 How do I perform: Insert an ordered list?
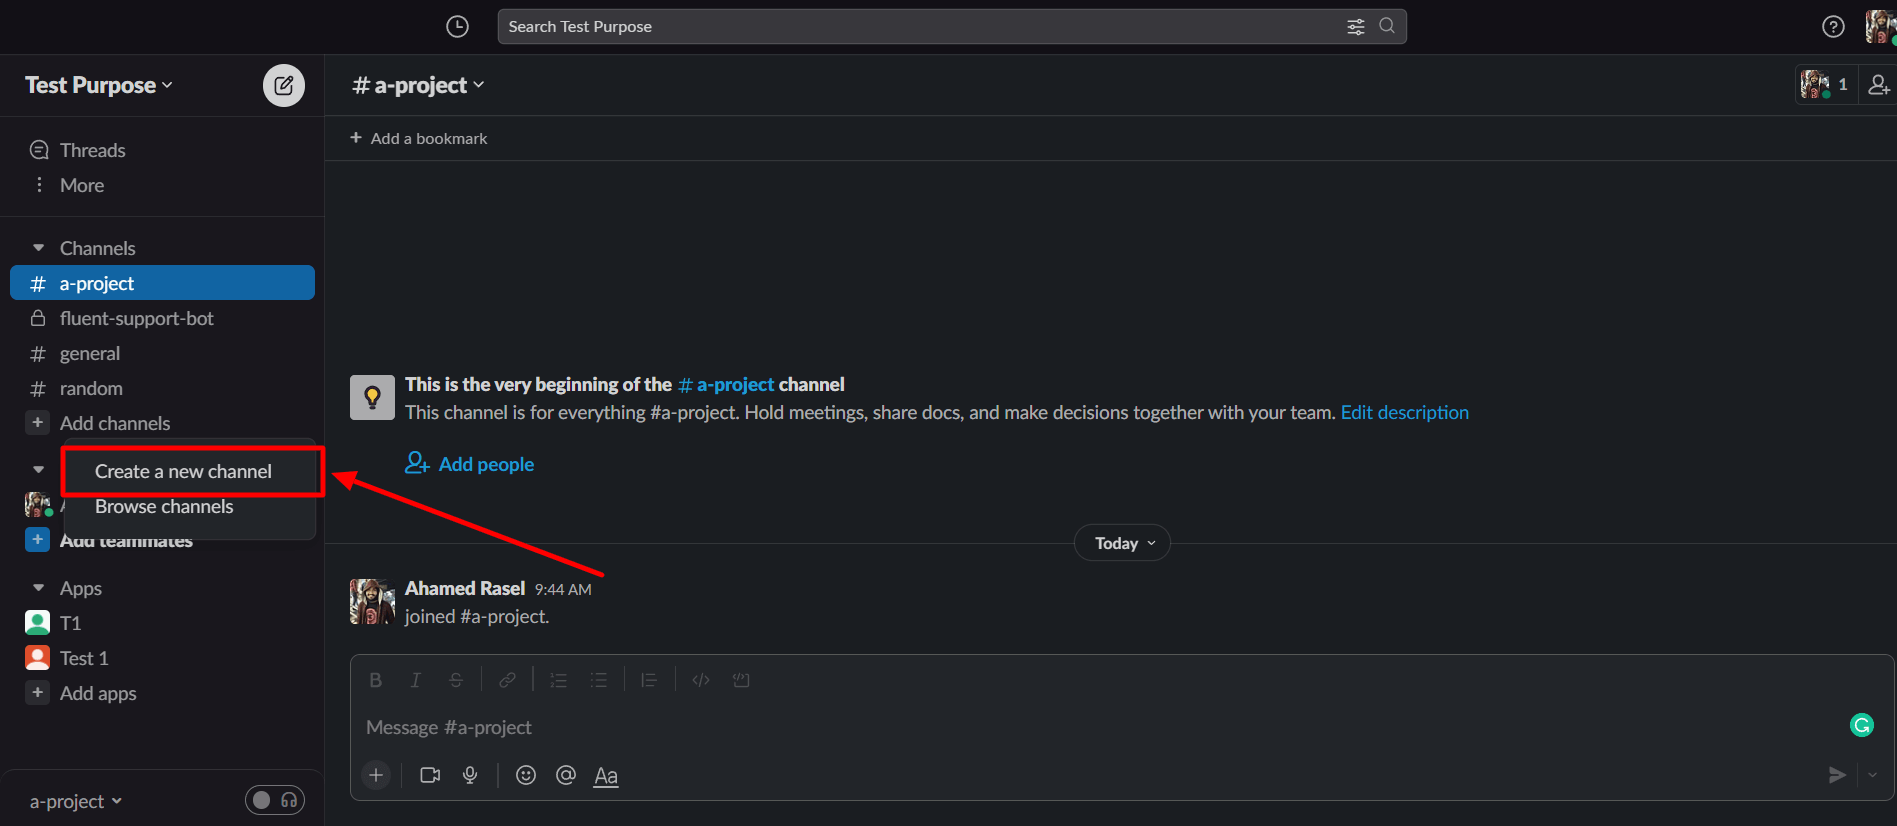click(x=558, y=680)
